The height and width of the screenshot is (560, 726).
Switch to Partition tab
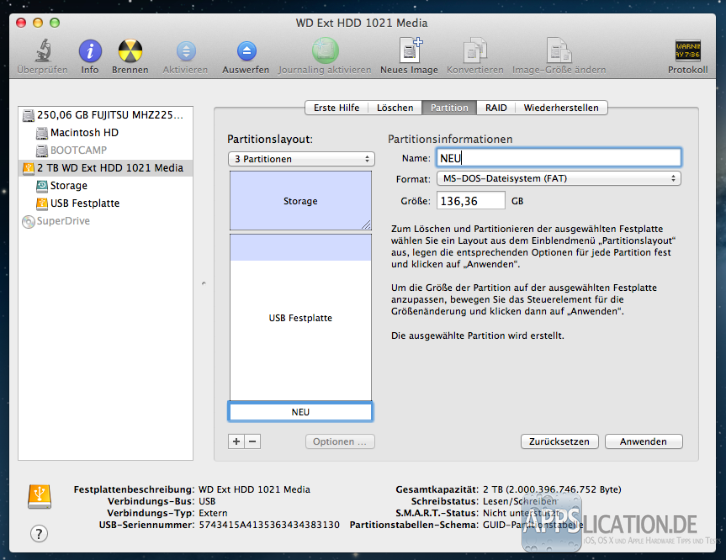point(449,107)
